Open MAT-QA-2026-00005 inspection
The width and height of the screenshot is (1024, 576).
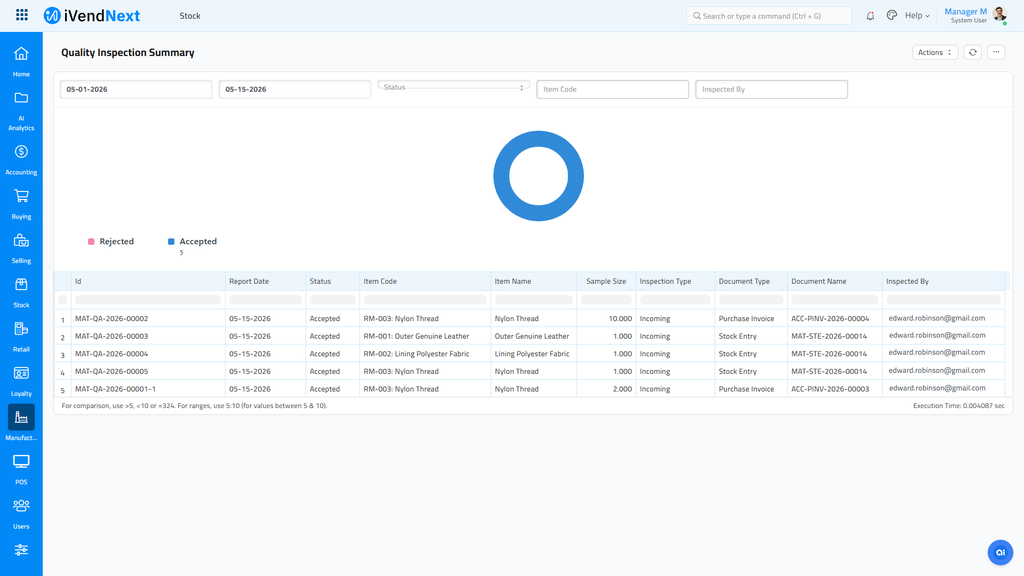pyautogui.click(x=112, y=372)
